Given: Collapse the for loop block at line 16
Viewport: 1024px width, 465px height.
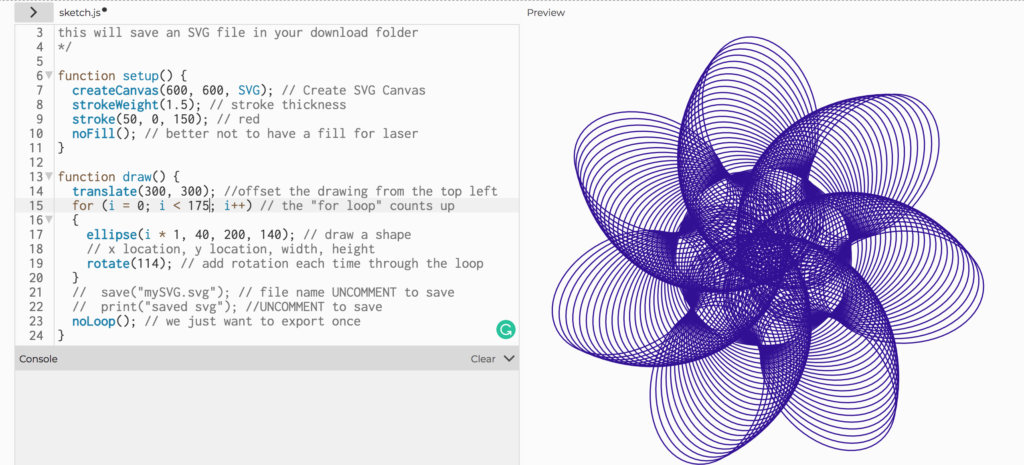Looking at the screenshot, I should [x=49, y=220].
